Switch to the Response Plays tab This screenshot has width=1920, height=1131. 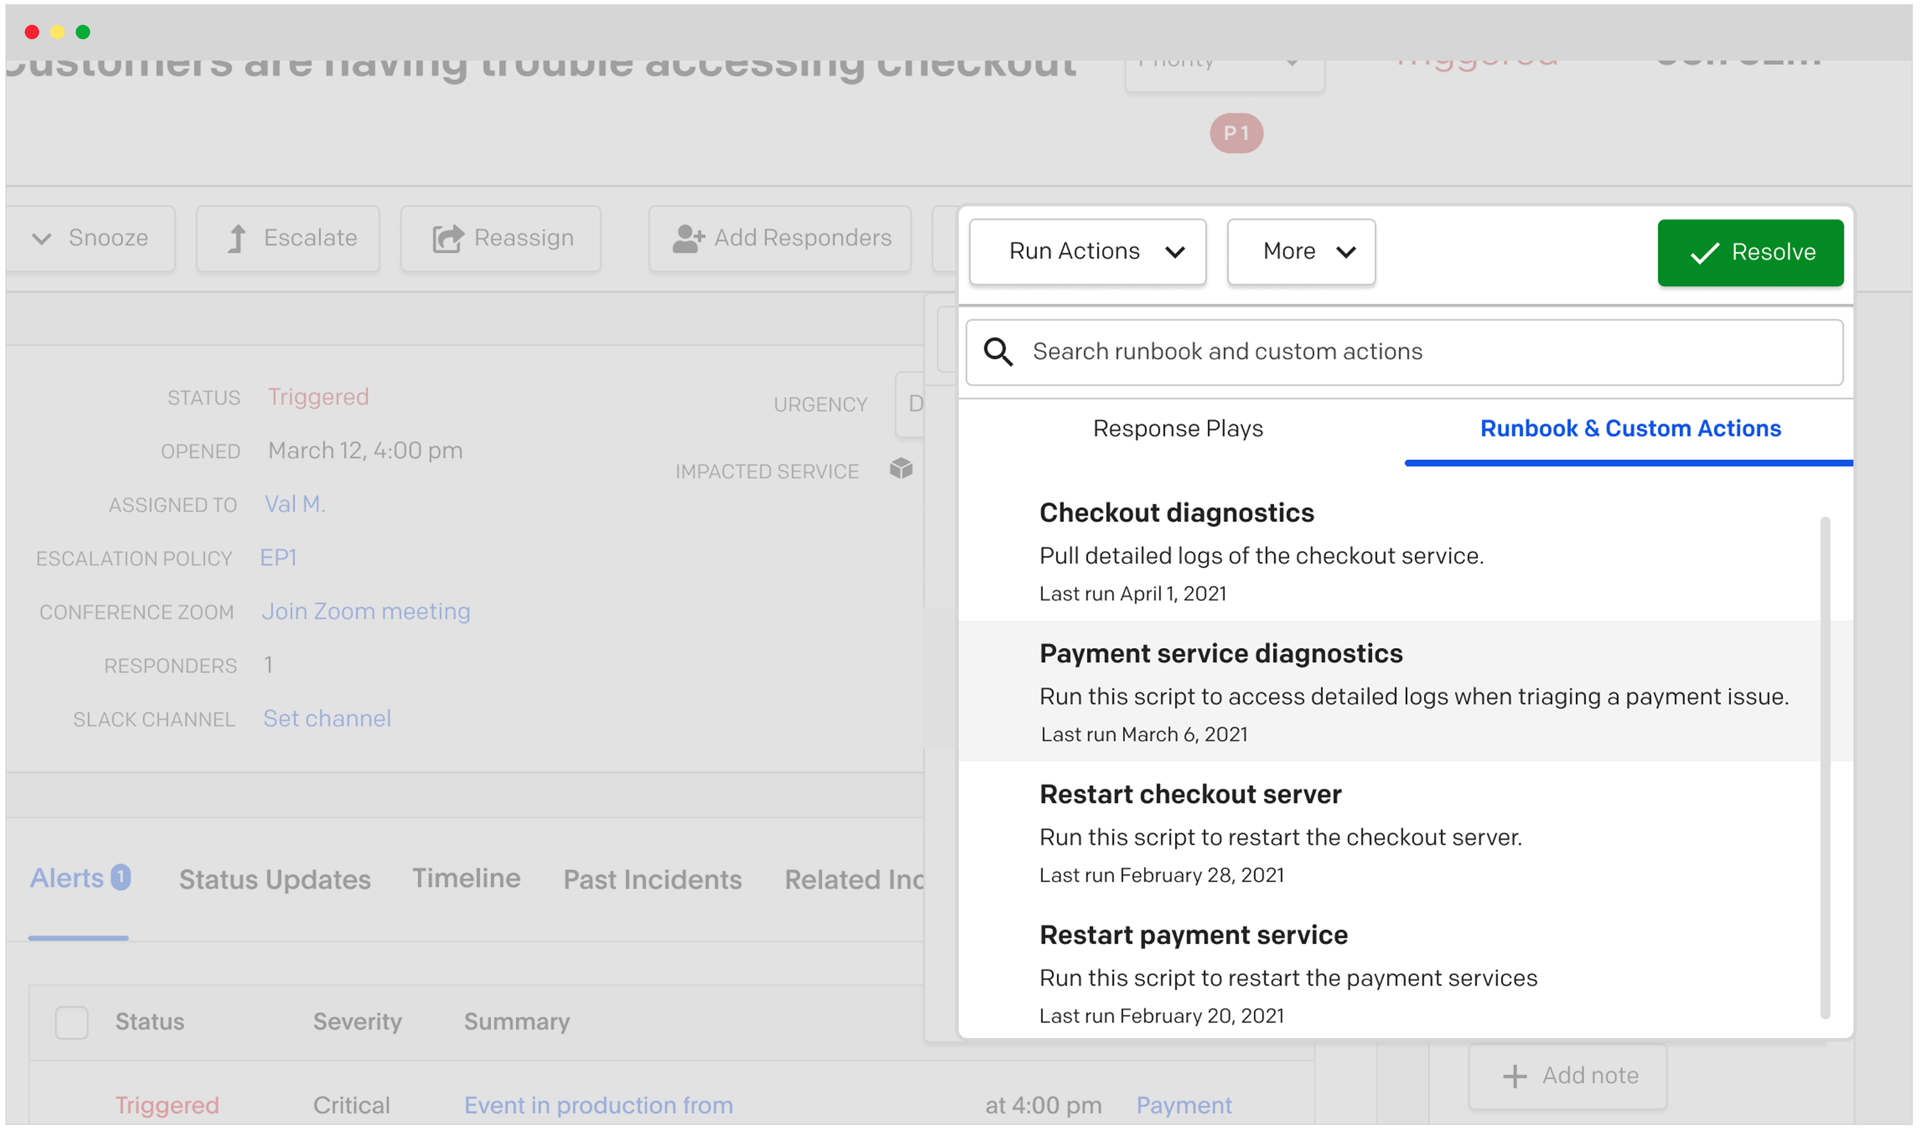point(1178,429)
